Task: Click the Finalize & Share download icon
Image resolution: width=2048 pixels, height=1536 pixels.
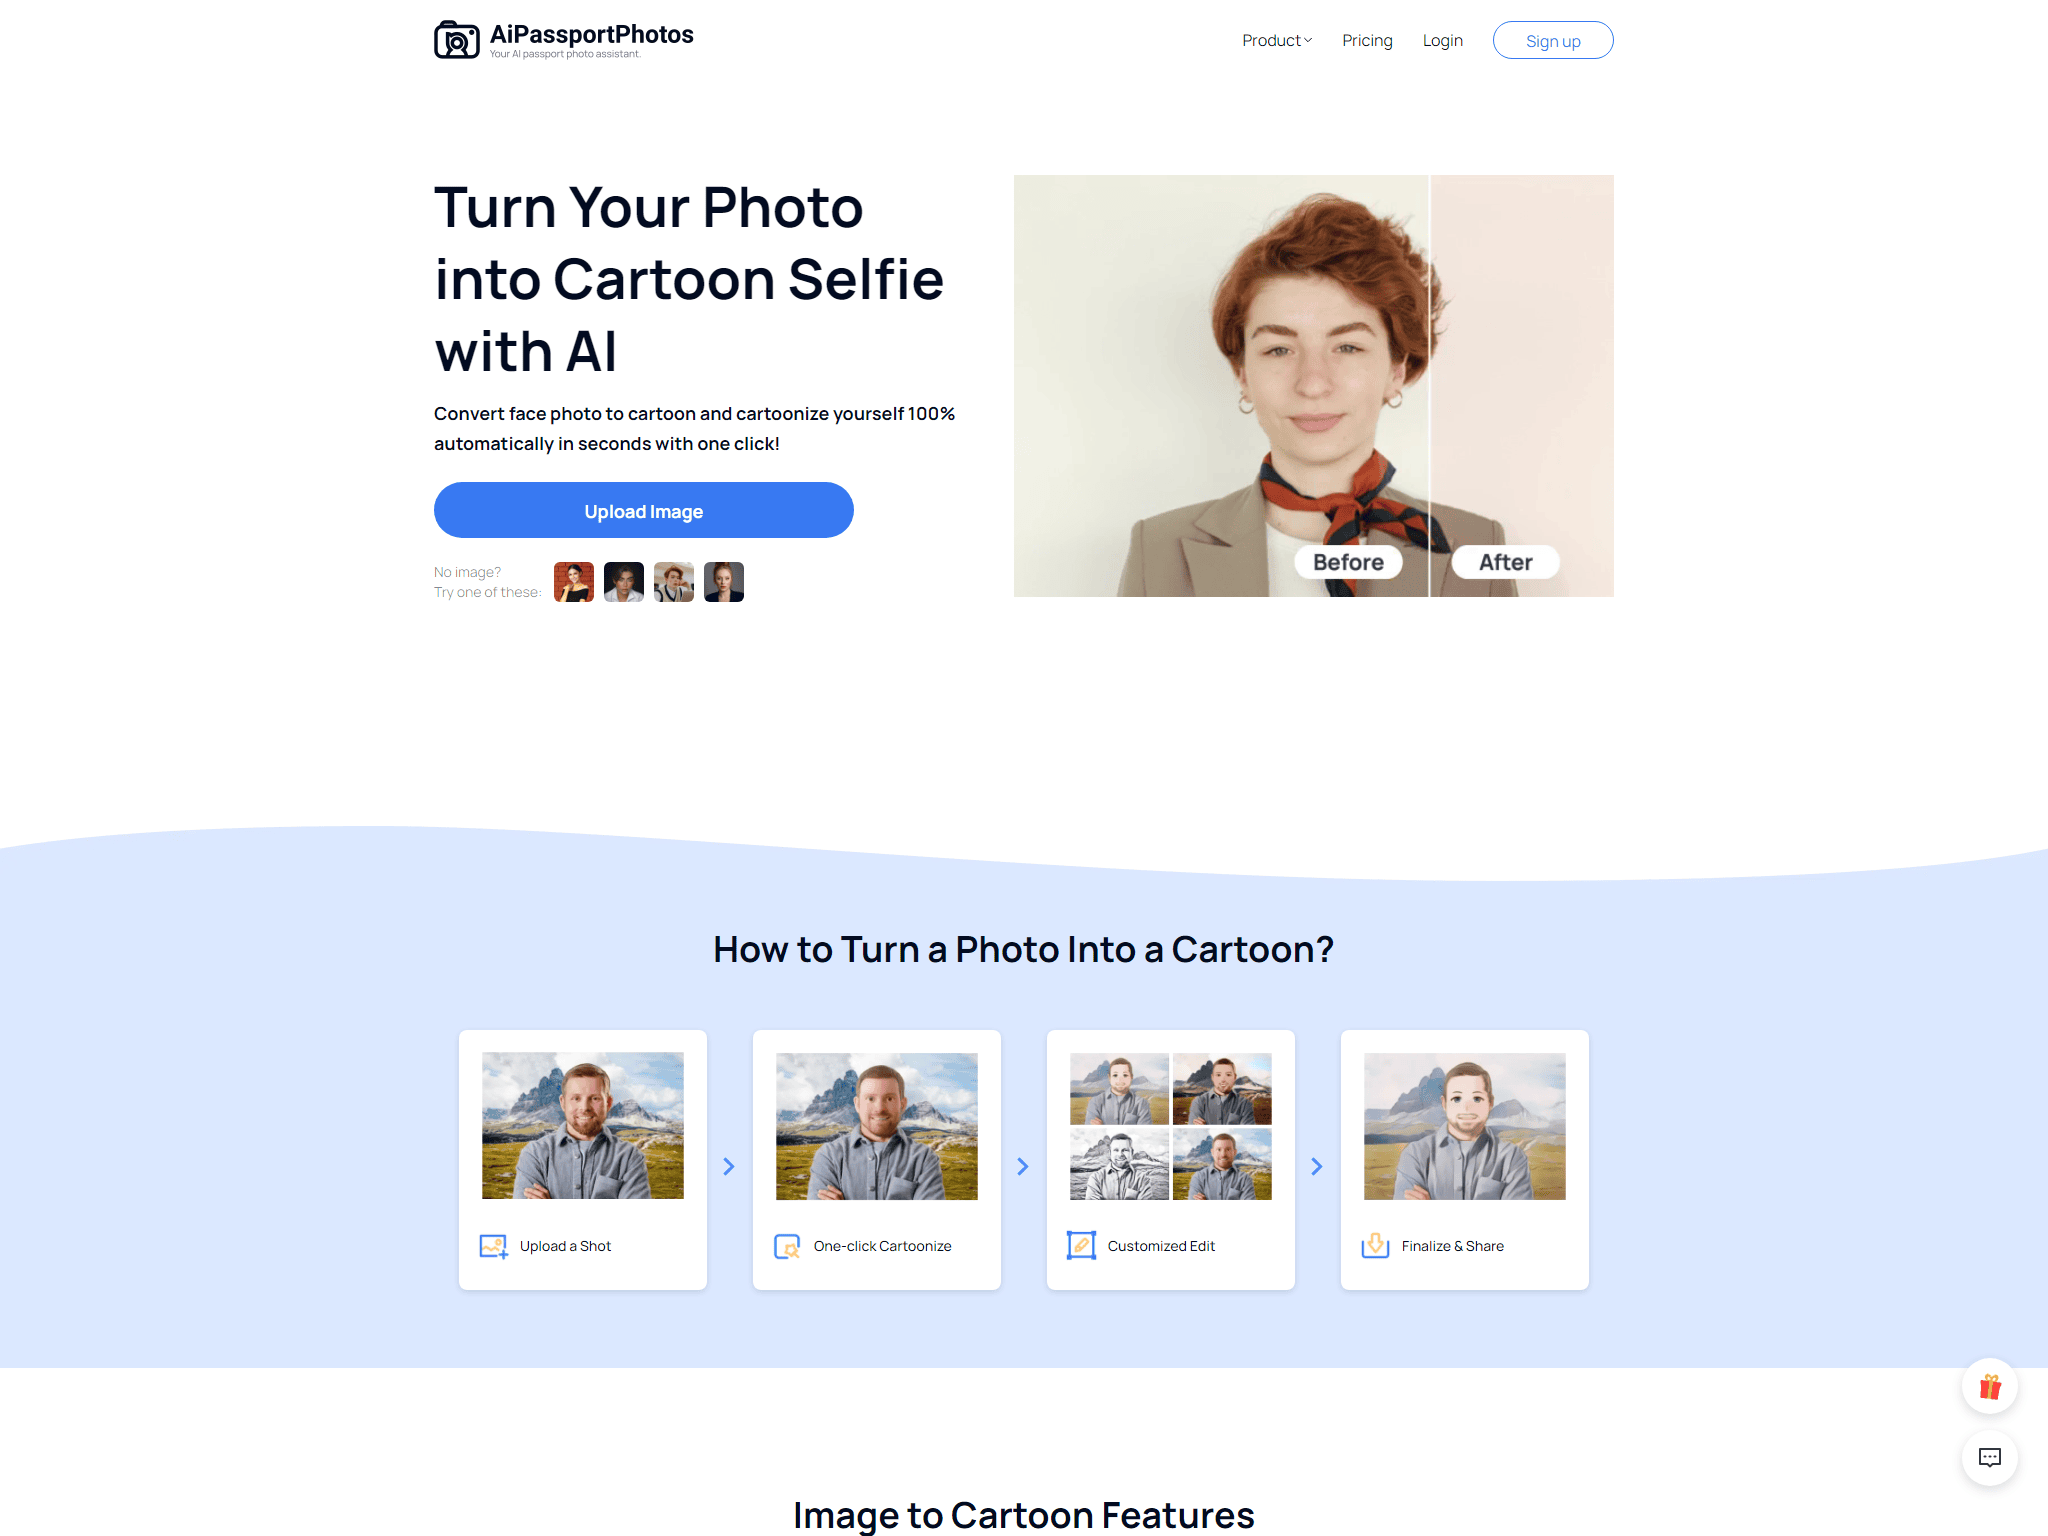Action: coord(1375,1245)
